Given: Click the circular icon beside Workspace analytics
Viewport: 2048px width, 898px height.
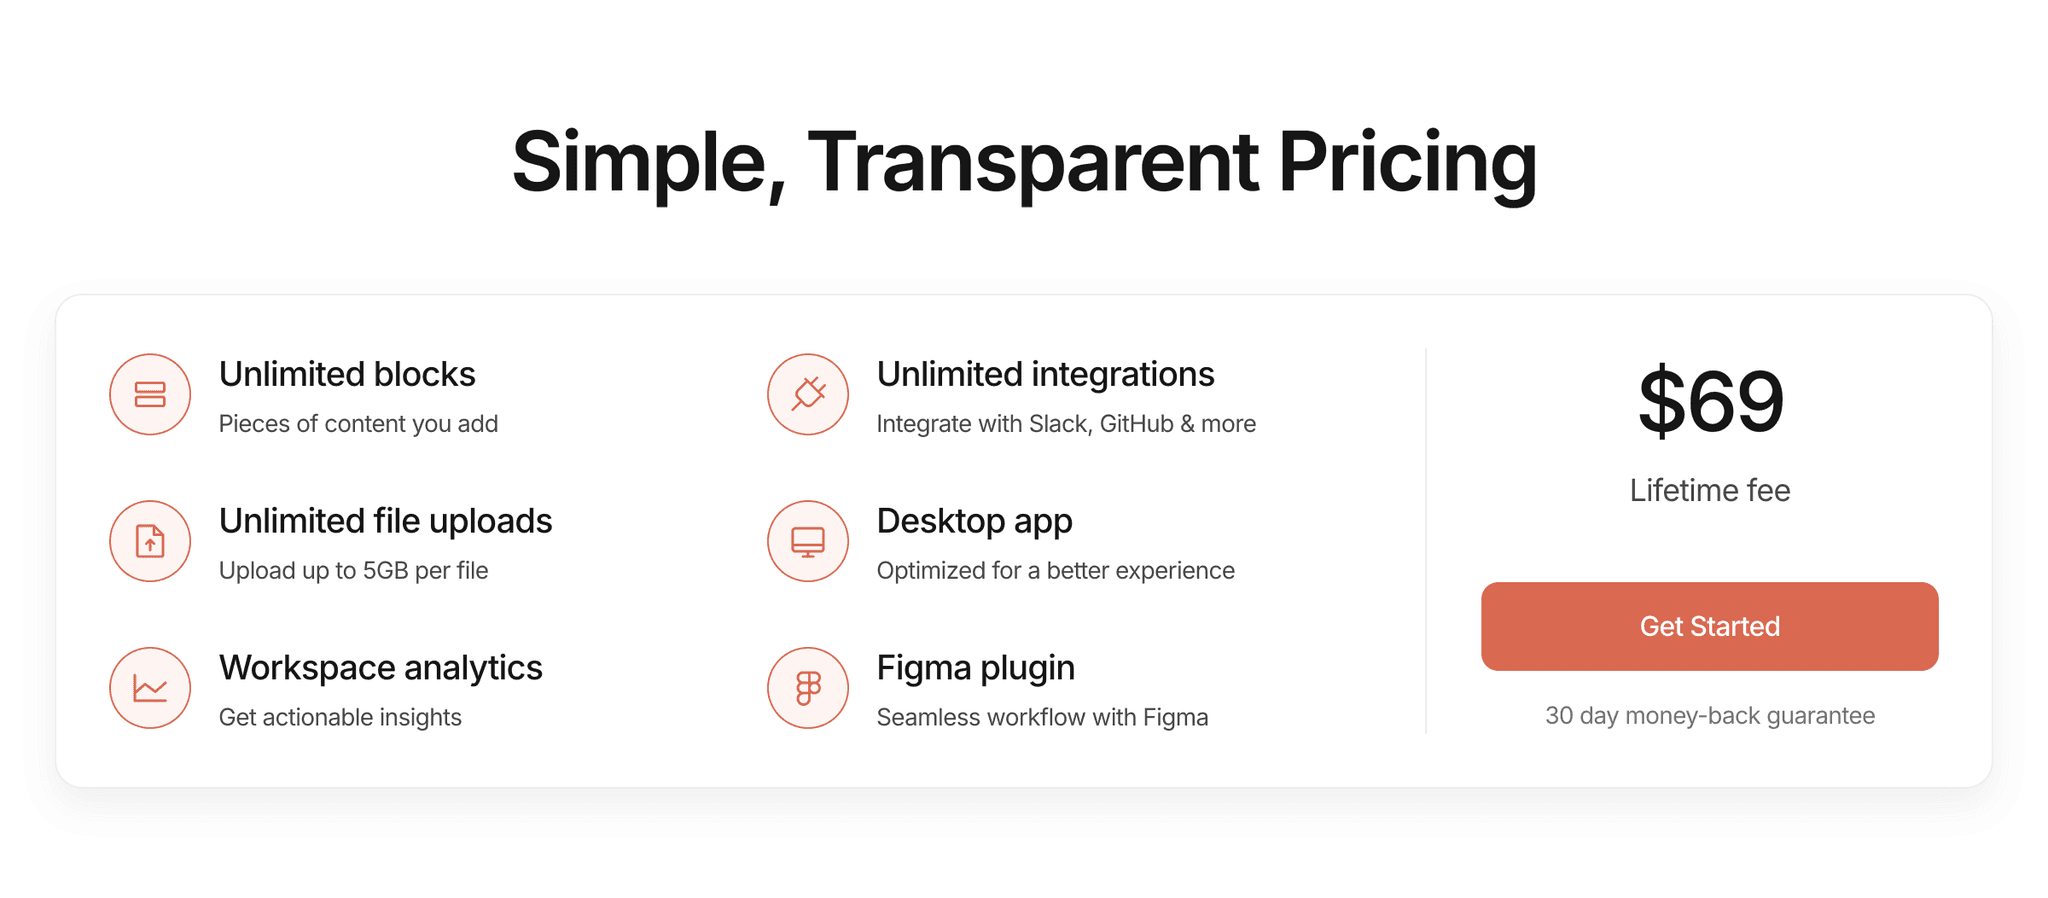Looking at the screenshot, I should [150, 688].
